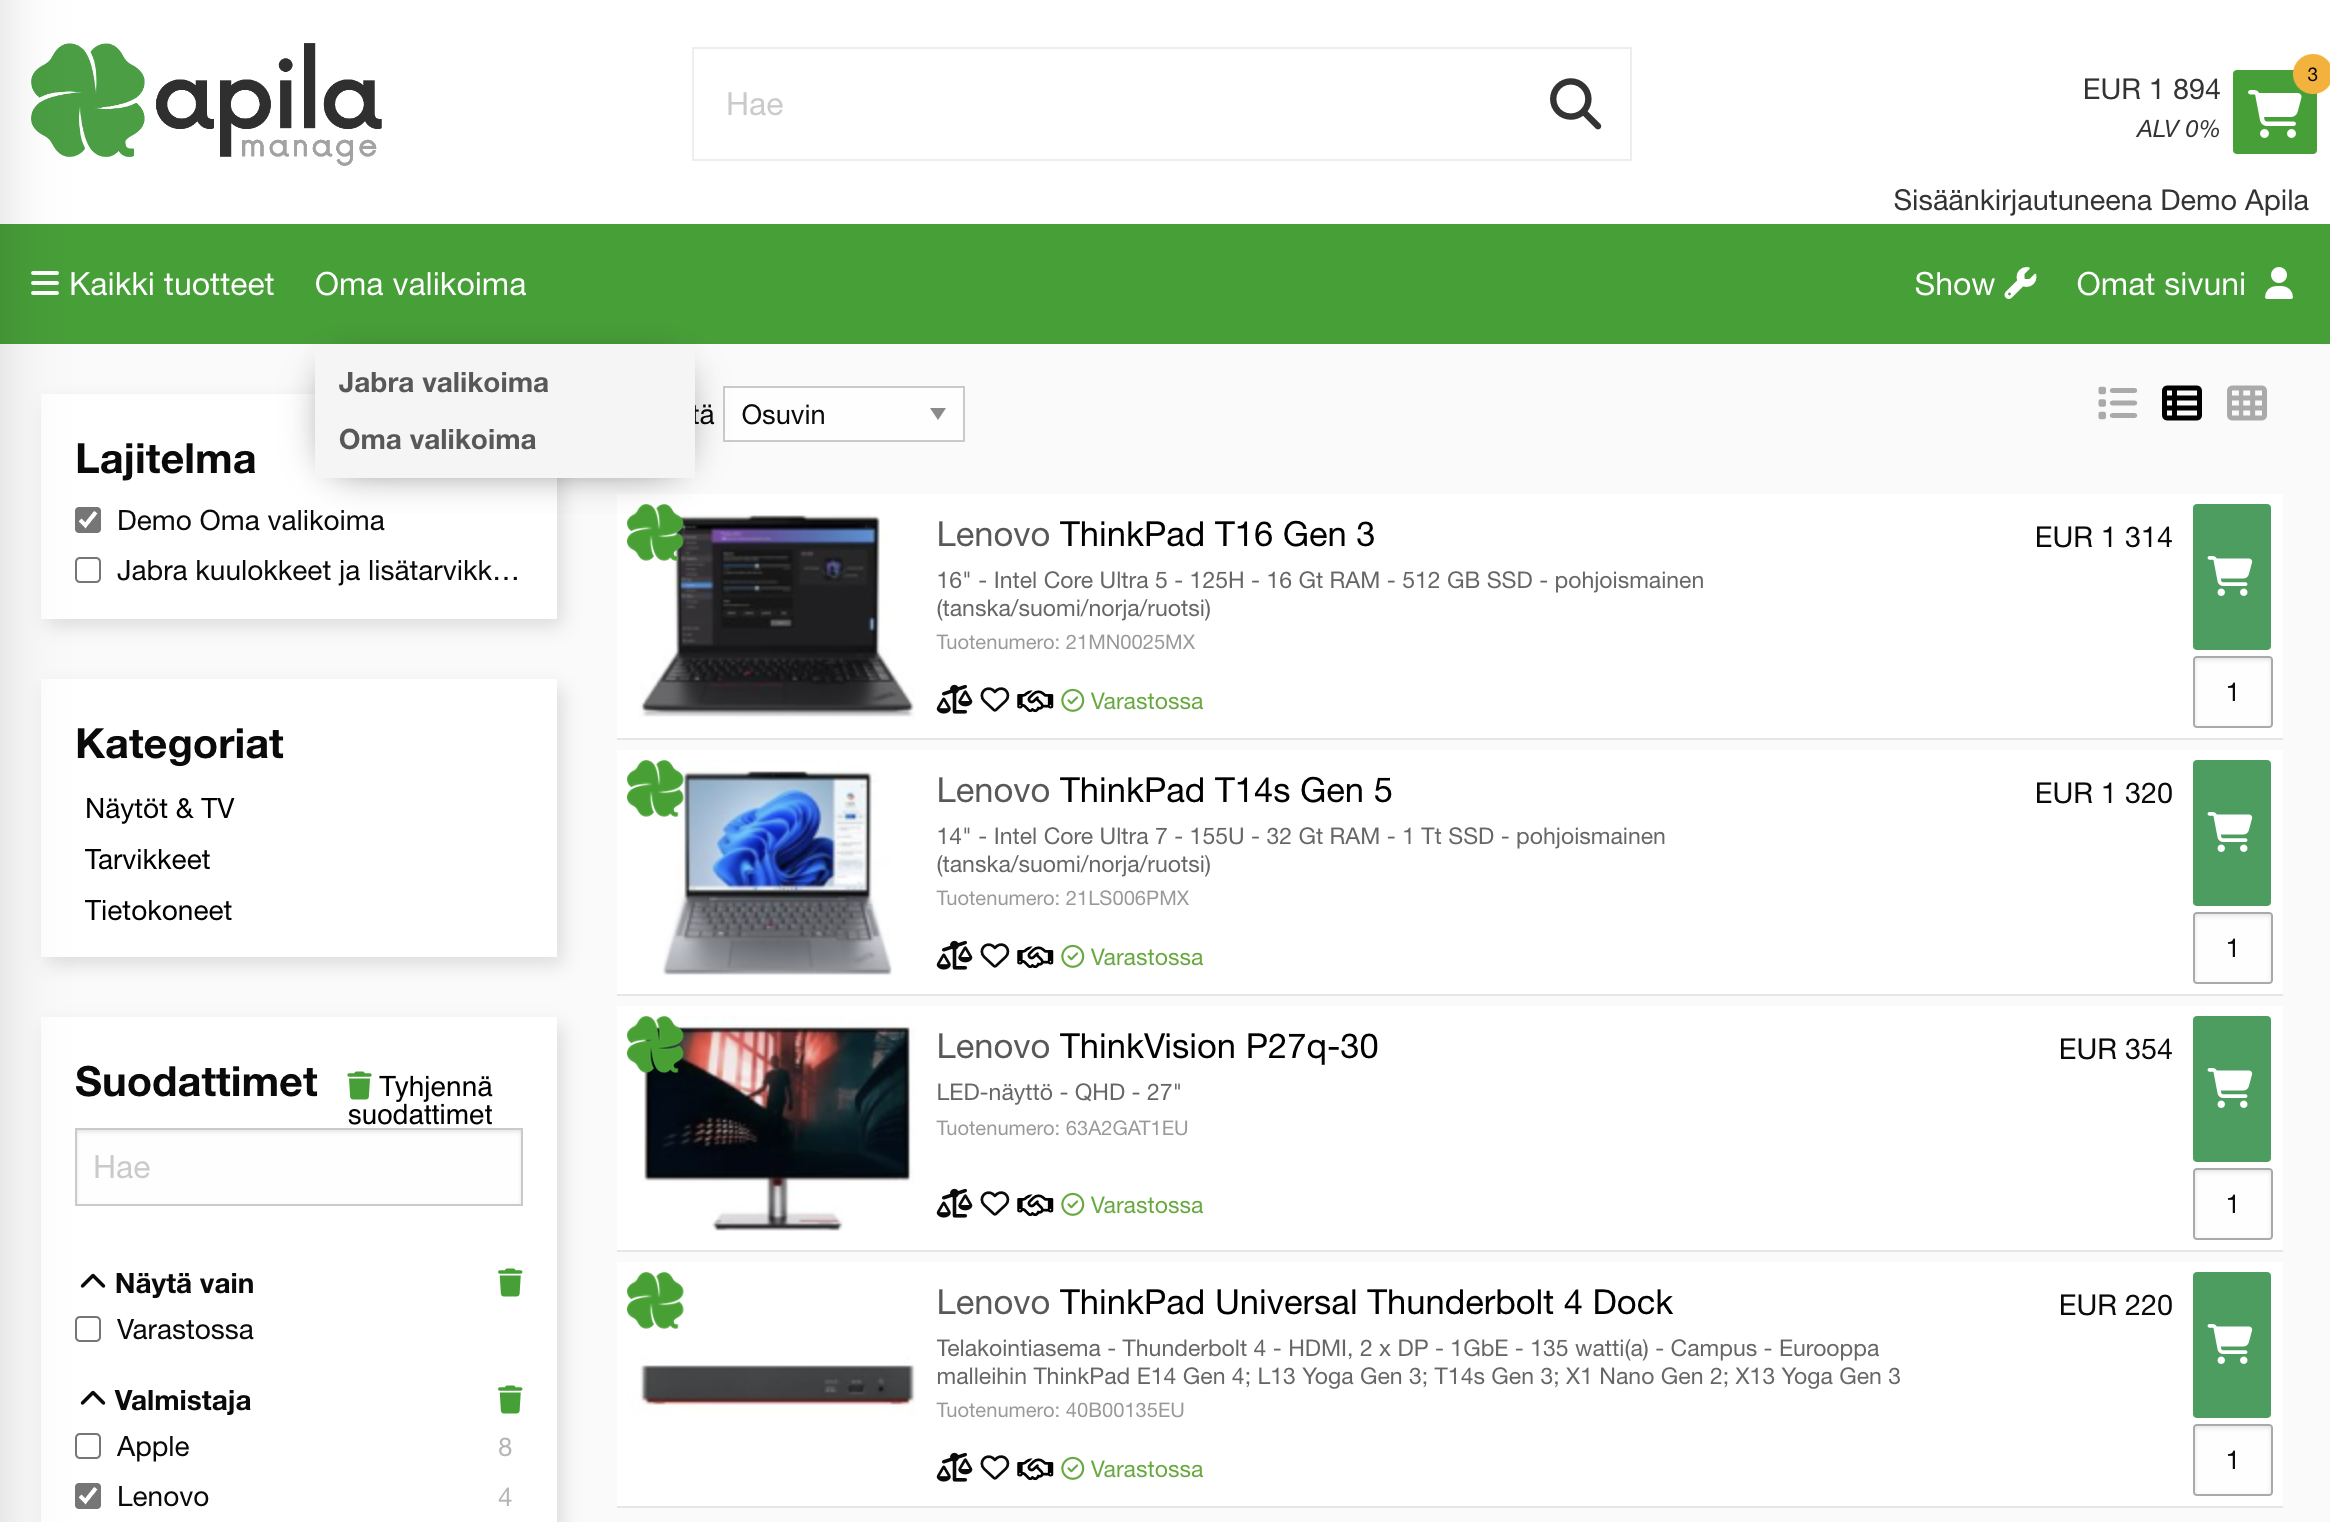Viewport: 2330px width, 1522px height.
Task: Compare ThinkVision P27q-30 scale icon
Action: point(954,1204)
